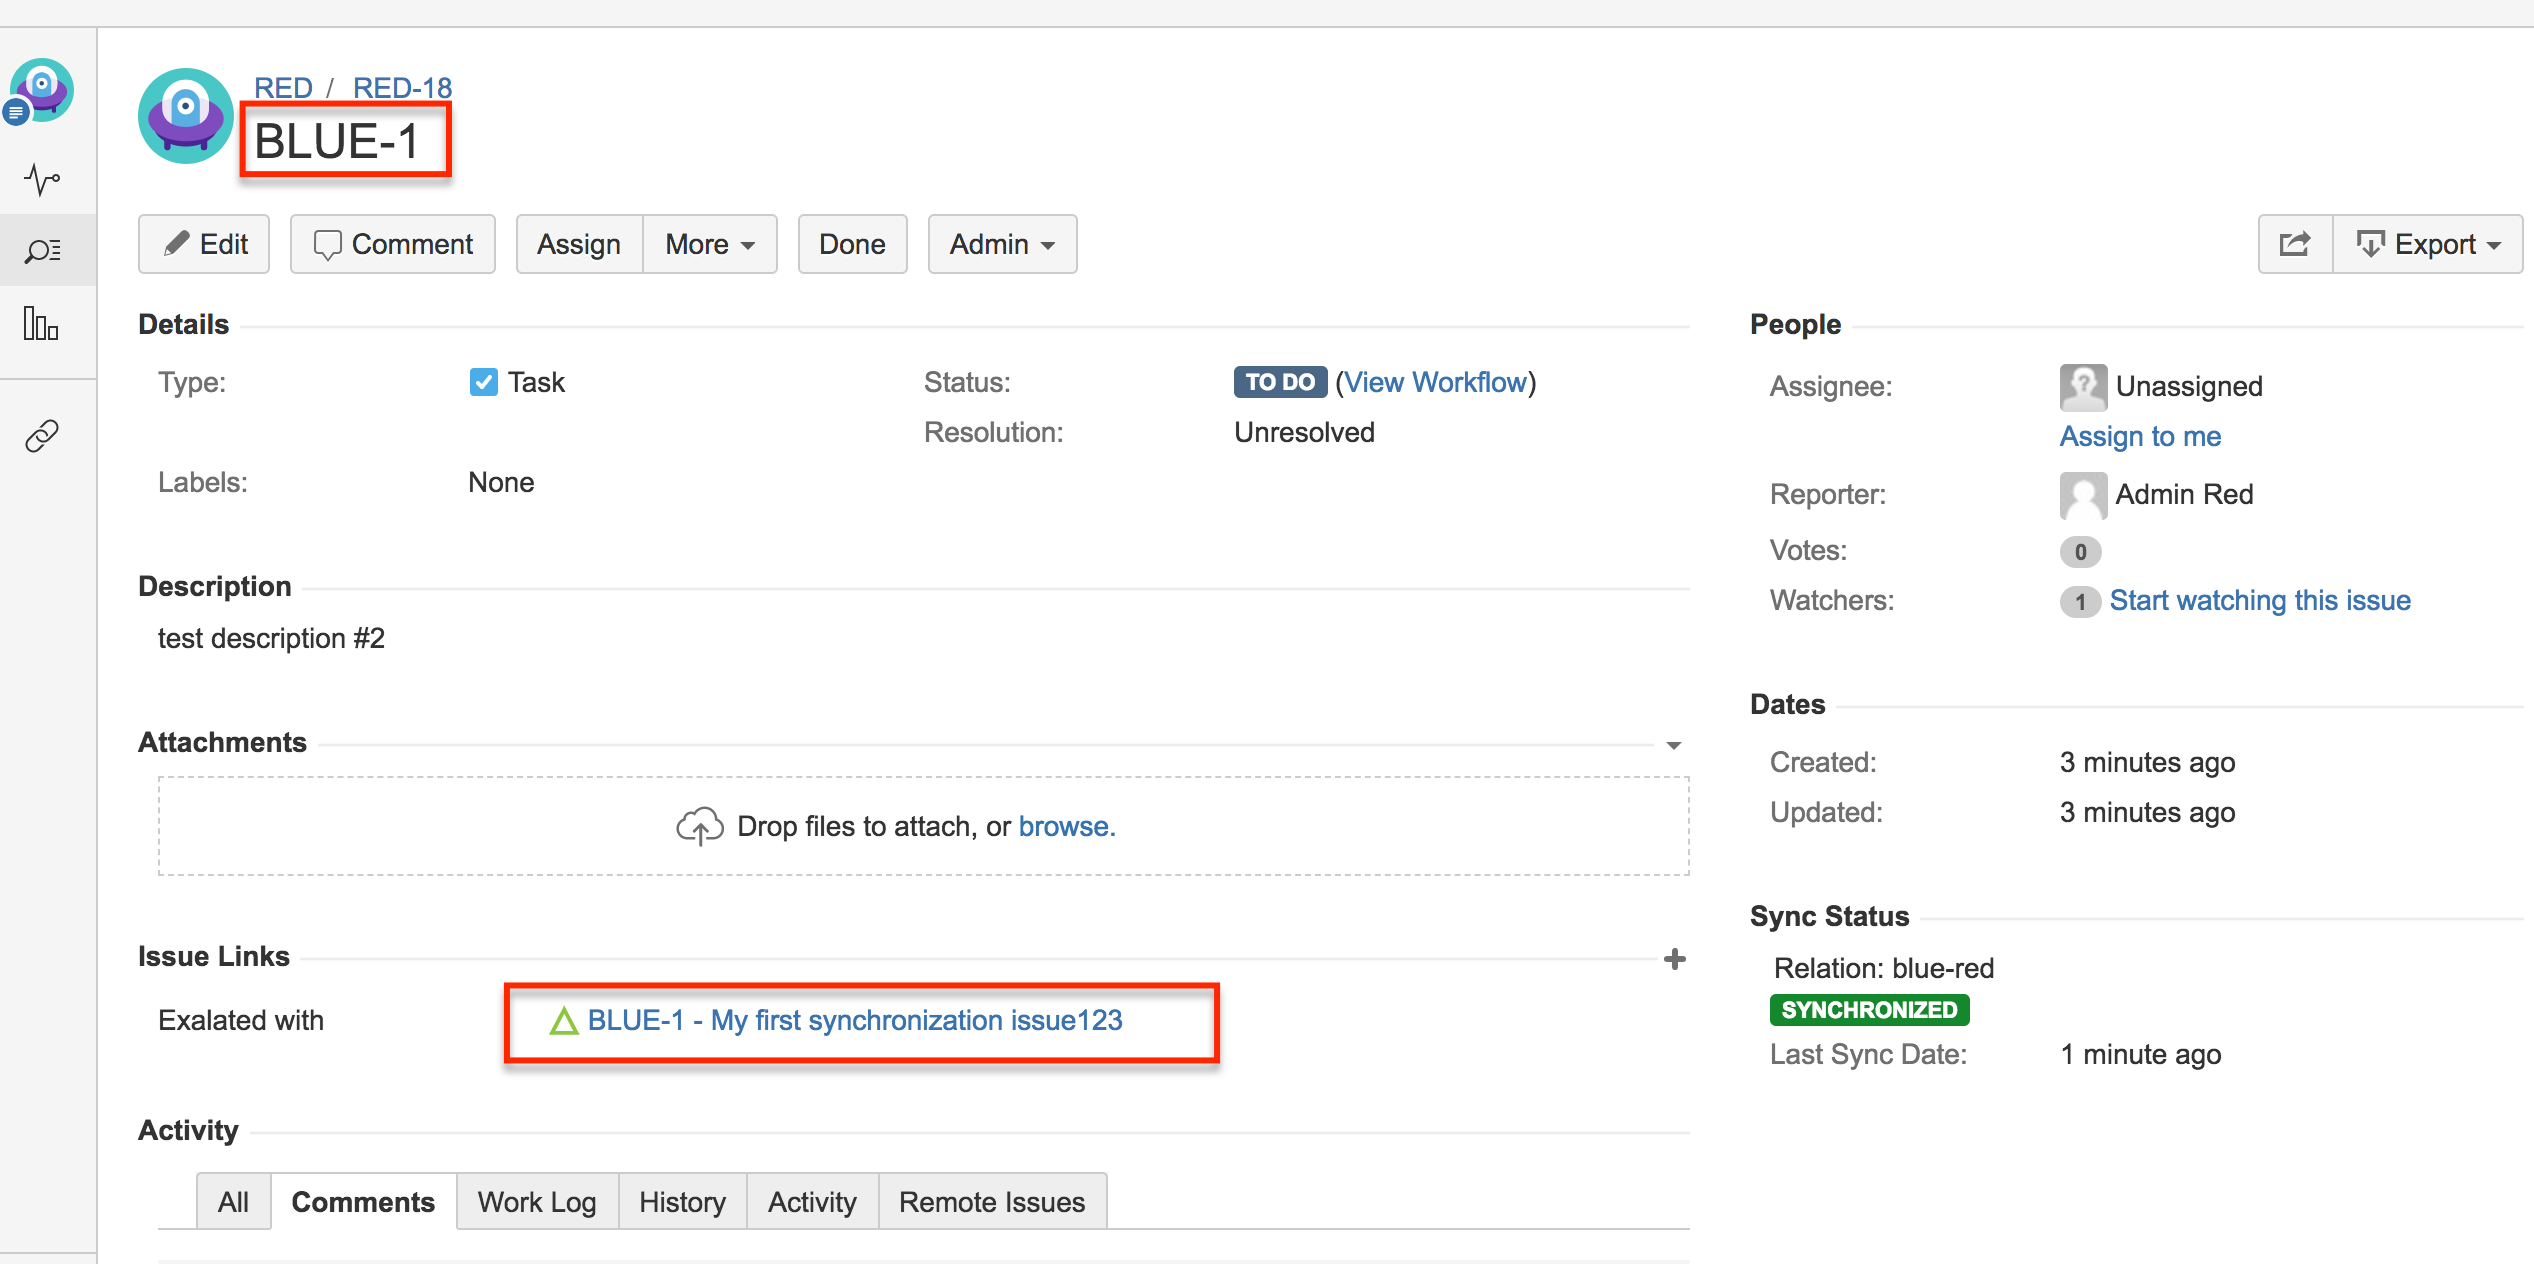Open the Admin dropdown menu
2534x1264 pixels.
coord(1002,244)
